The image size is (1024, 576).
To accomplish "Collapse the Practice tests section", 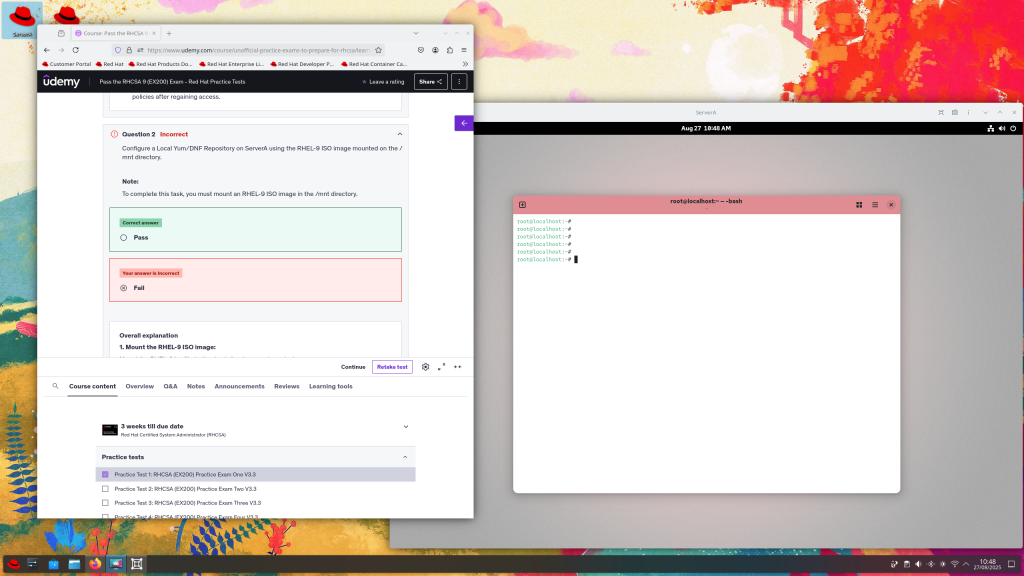I will point(406,457).
